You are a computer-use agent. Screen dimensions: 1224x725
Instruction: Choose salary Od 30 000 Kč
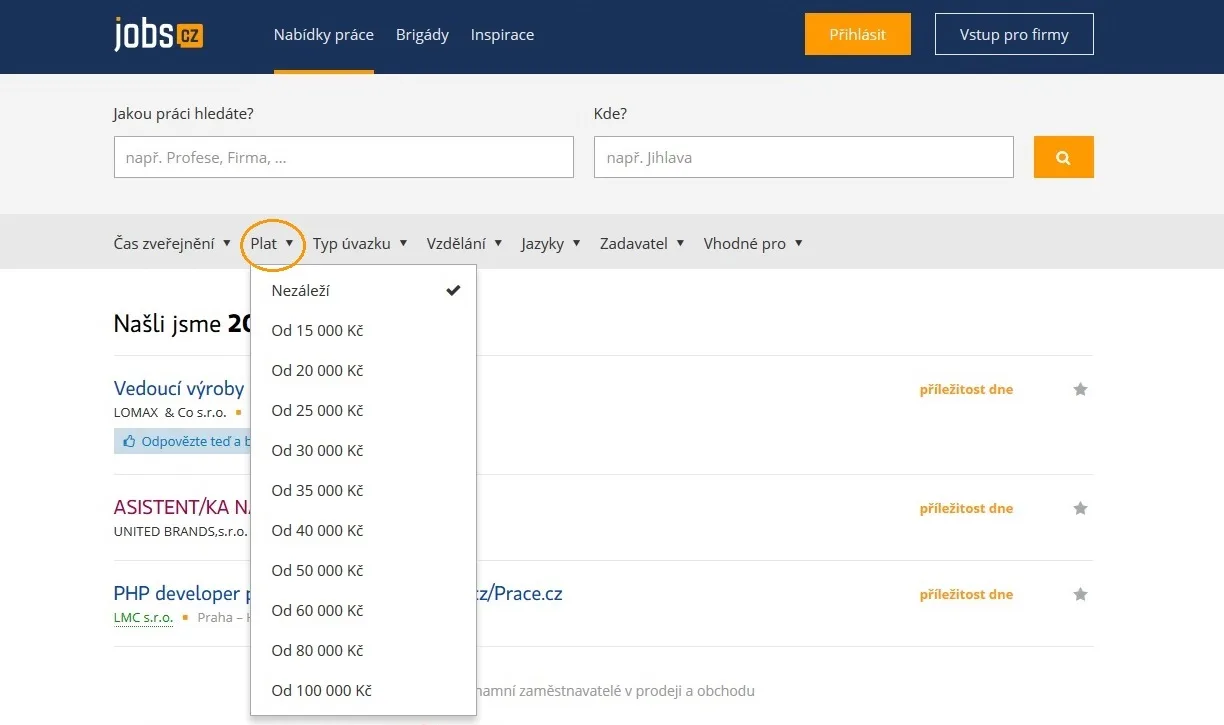pos(363,450)
